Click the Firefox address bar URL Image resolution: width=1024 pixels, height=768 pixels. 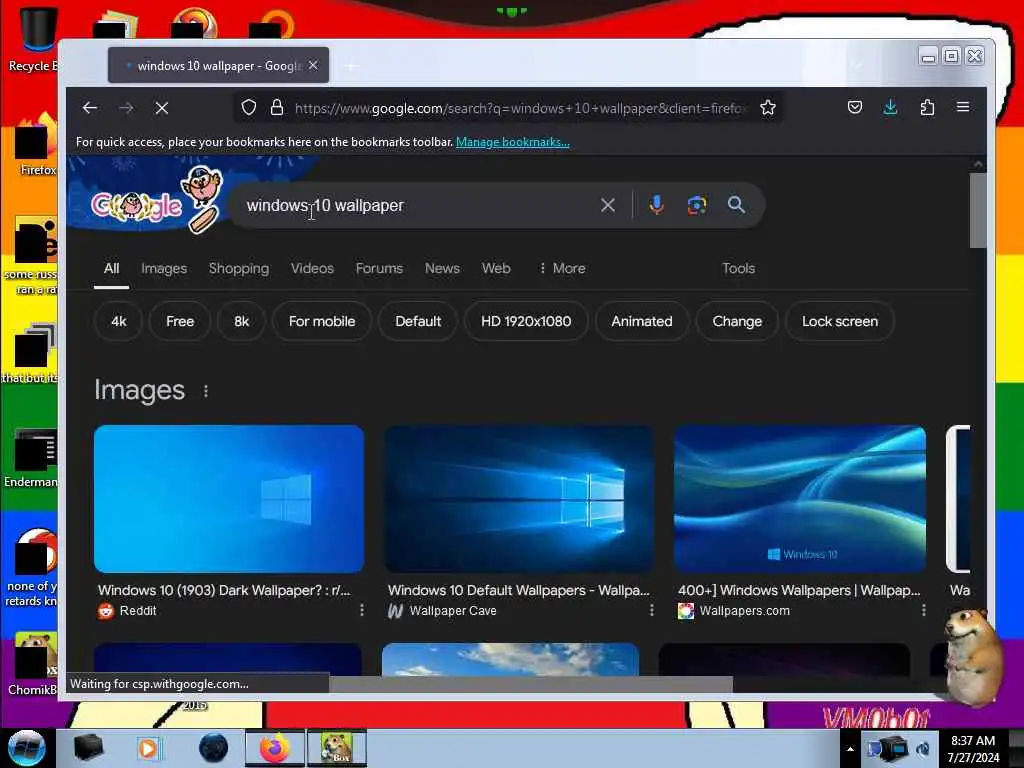pyautogui.click(x=519, y=108)
